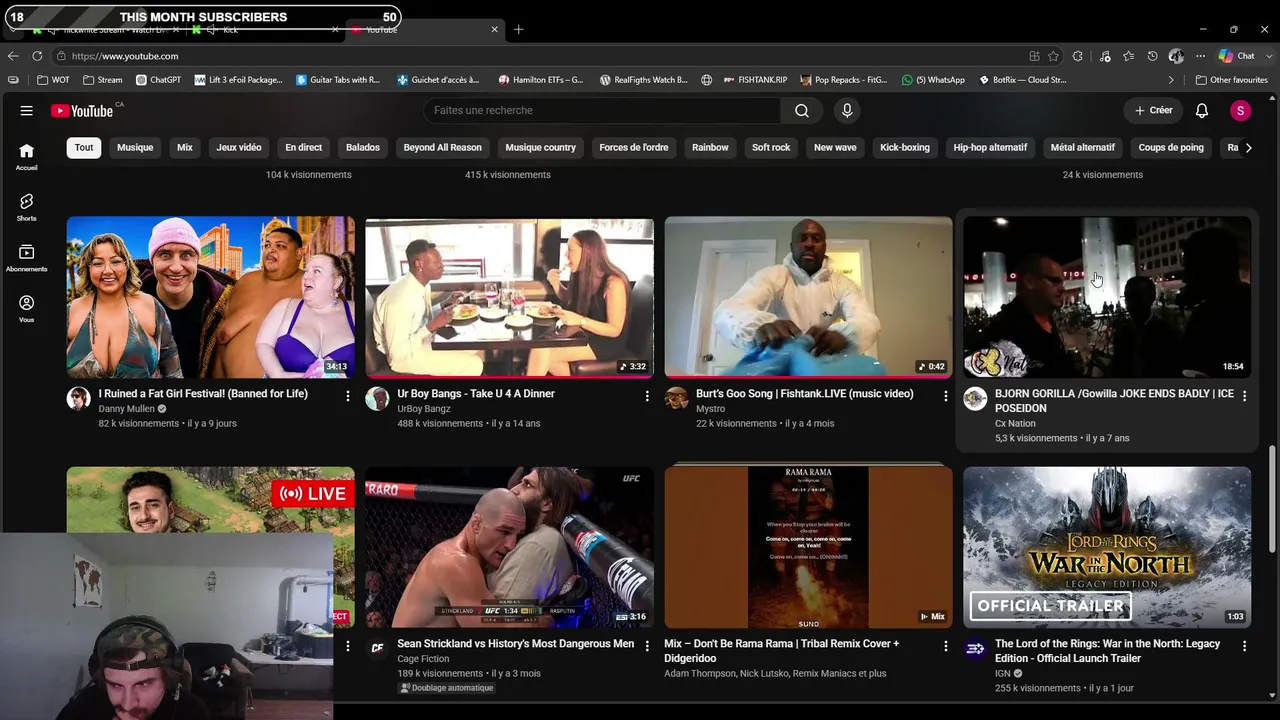Open options for I Ruined a Fat Girl Festival

pyautogui.click(x=348, y=397)
